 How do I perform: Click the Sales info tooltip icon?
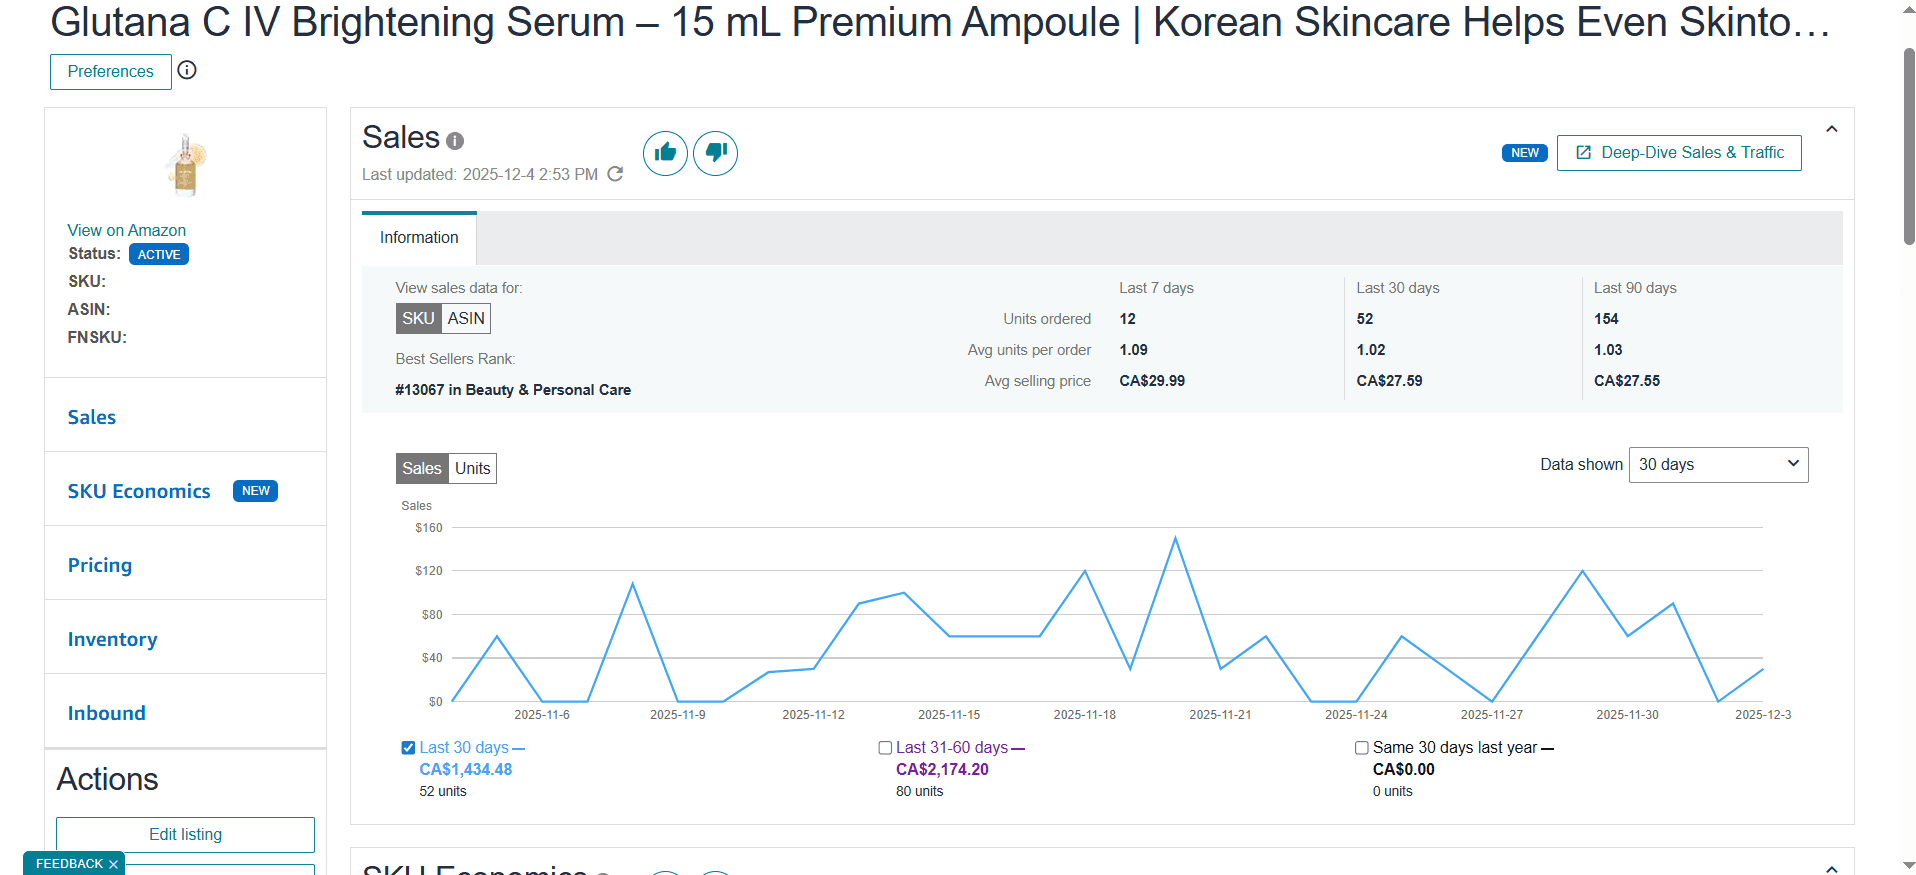tap(455, 141)
